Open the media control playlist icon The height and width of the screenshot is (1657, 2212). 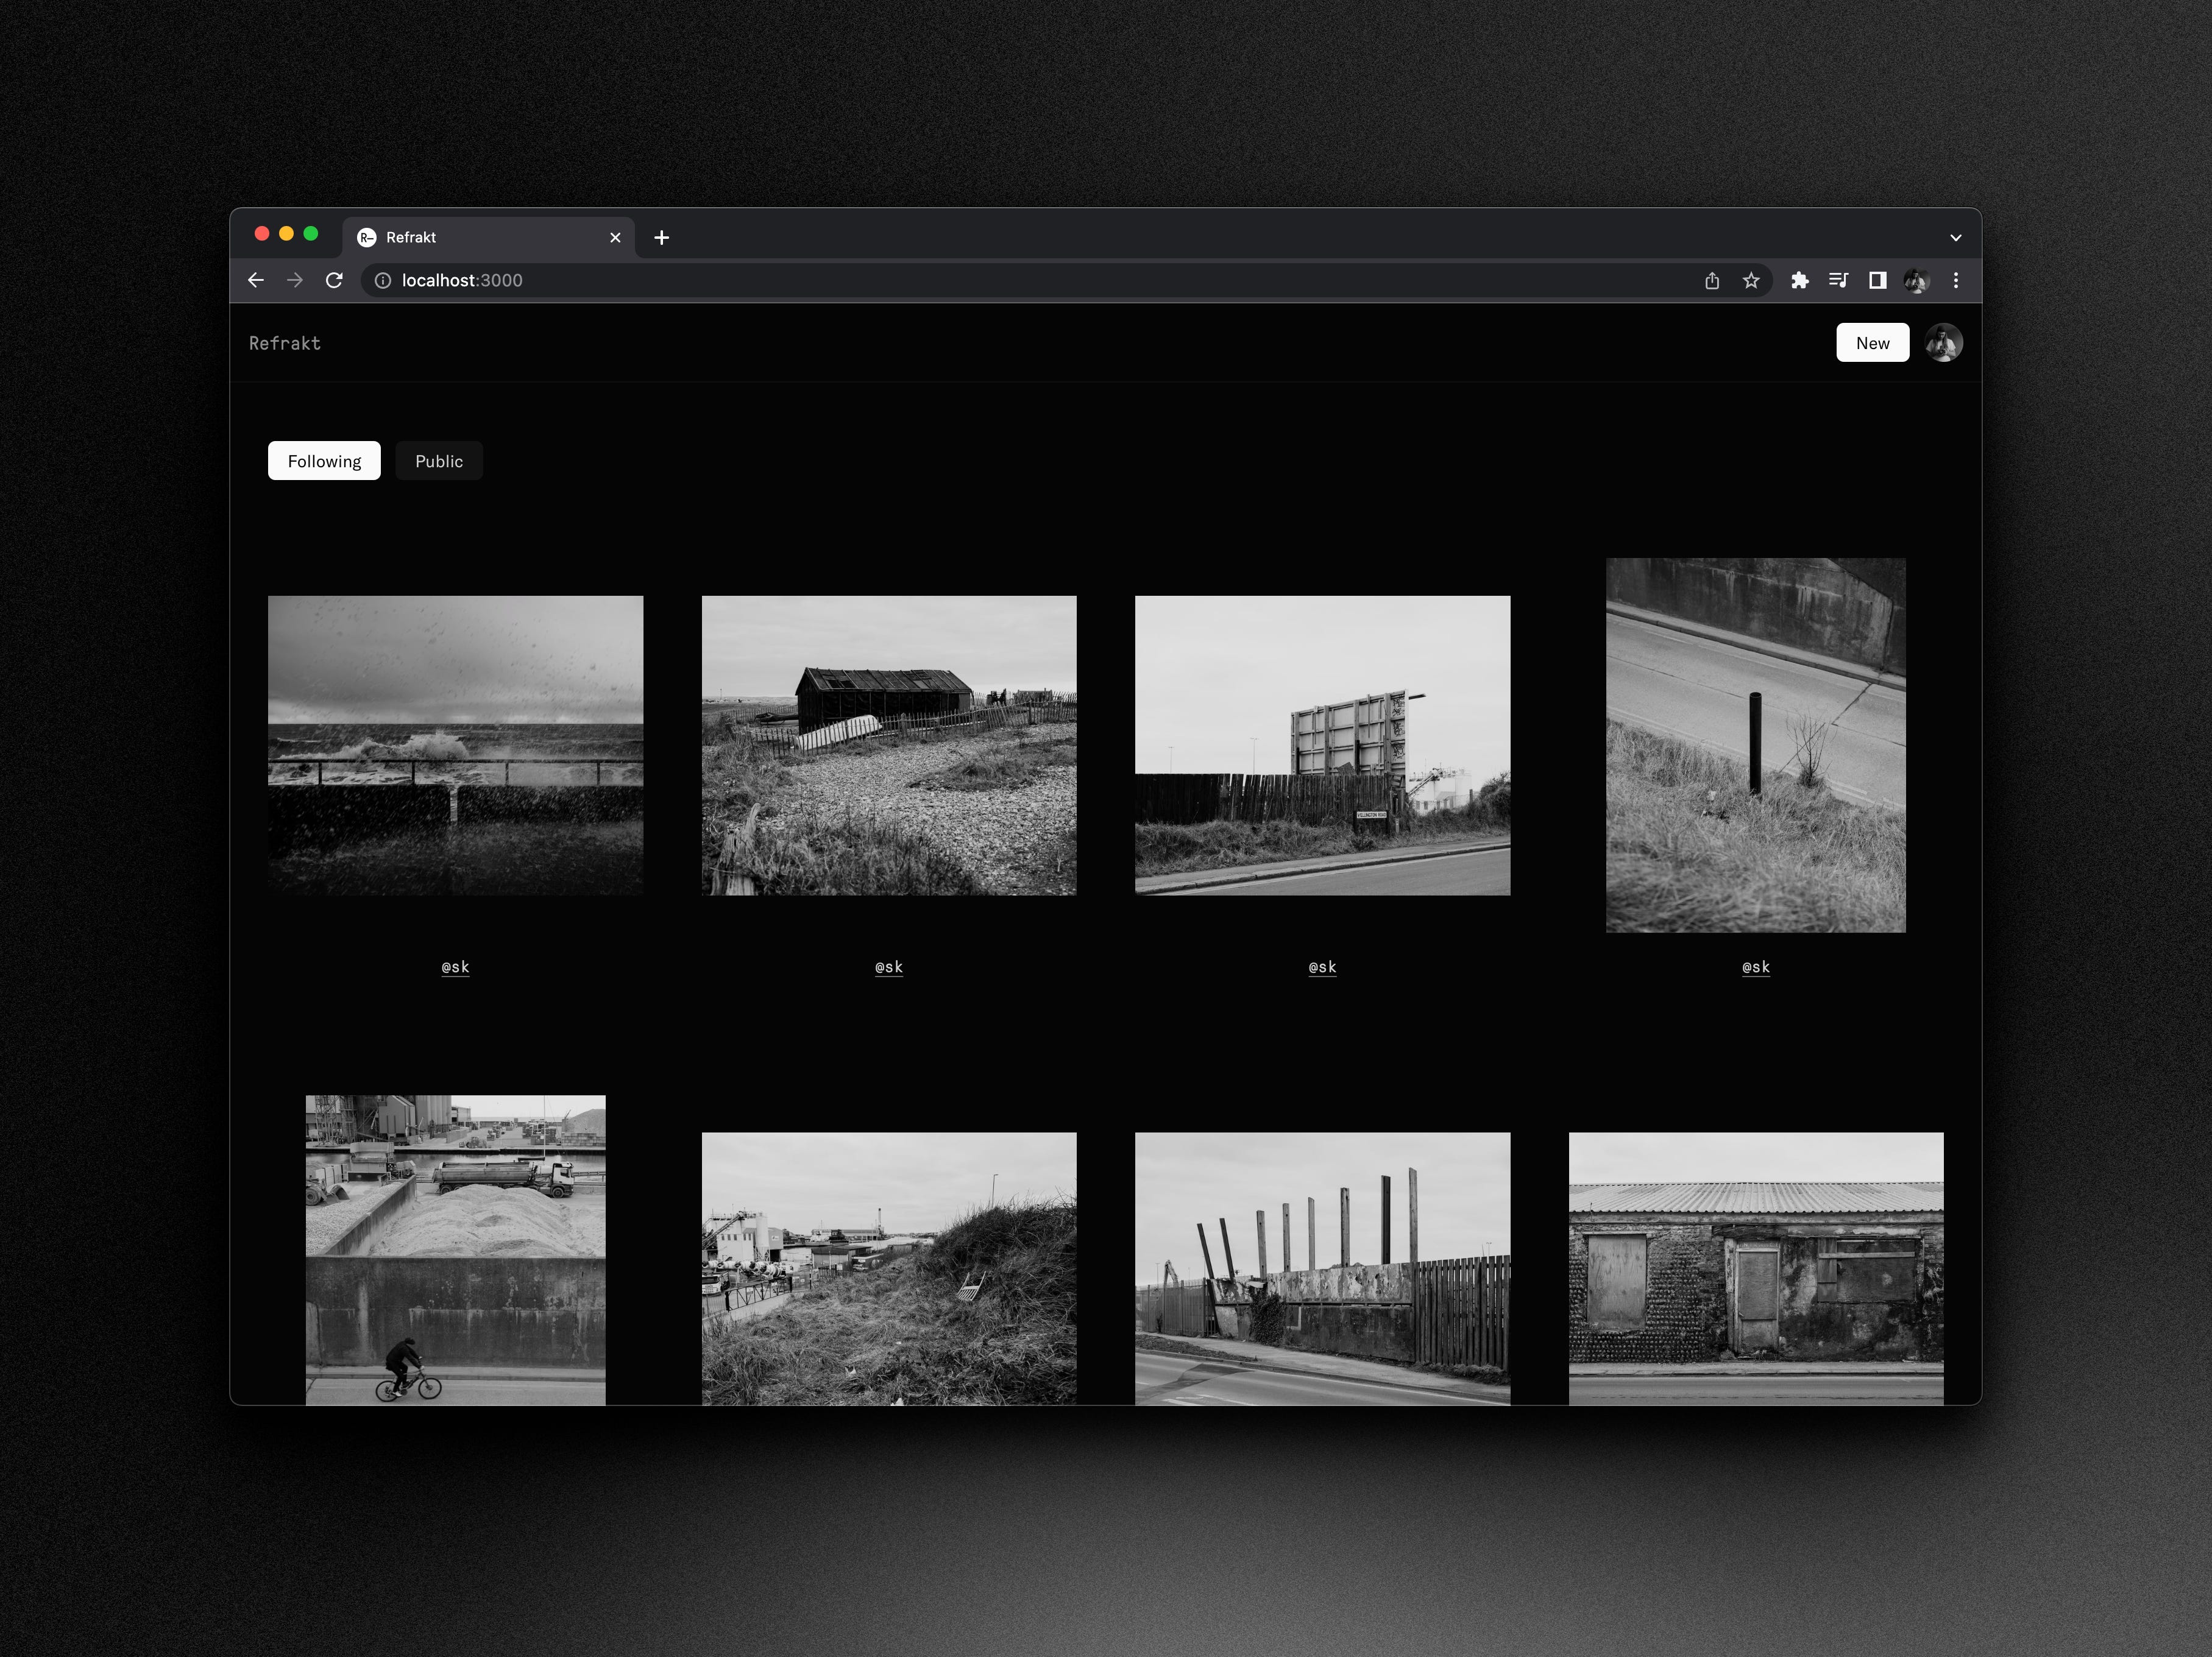point(1838,280)
